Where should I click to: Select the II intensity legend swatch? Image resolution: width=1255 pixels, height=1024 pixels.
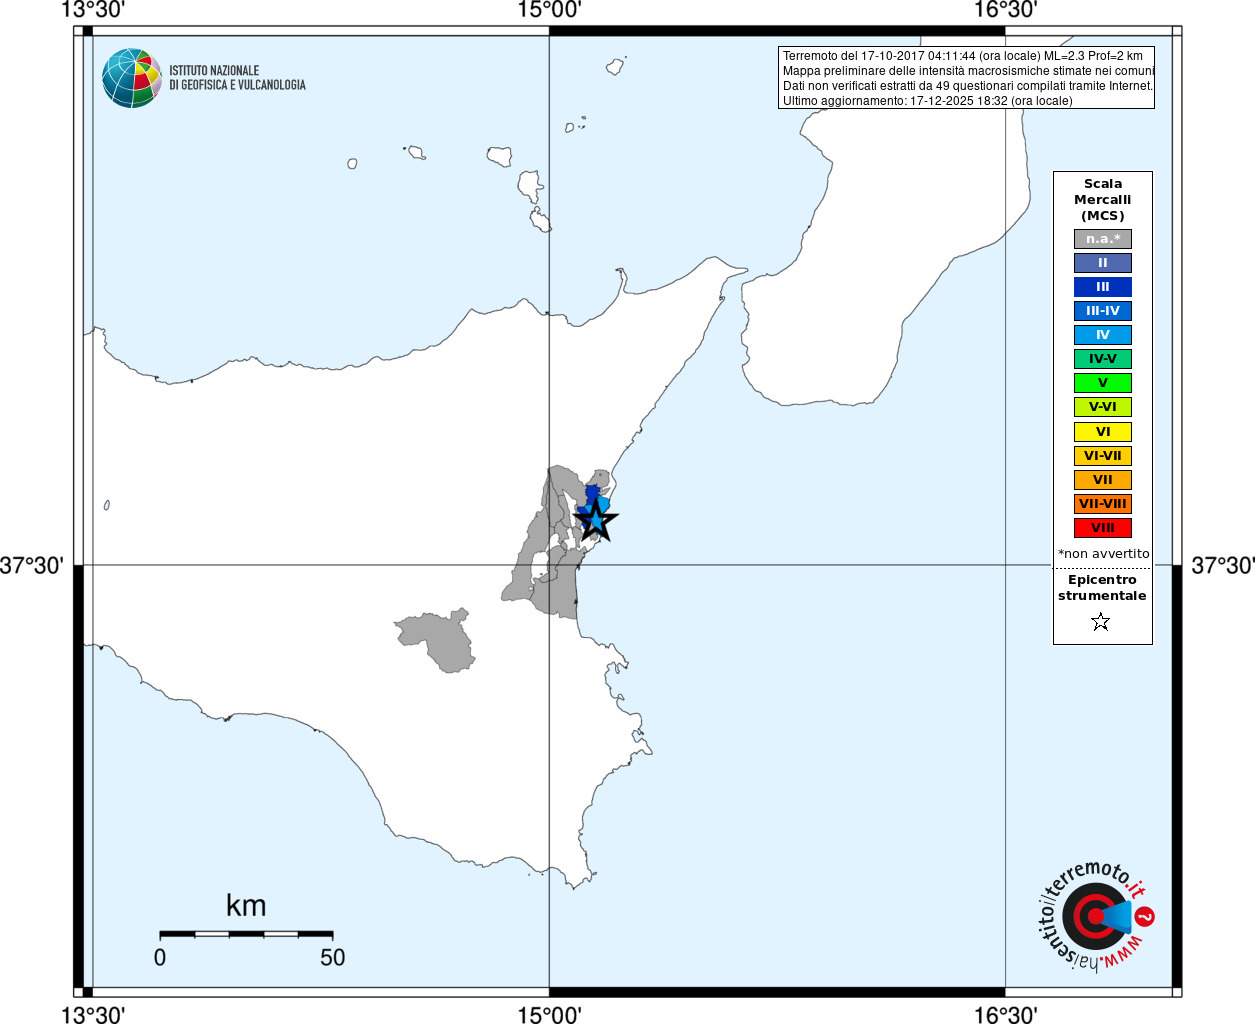(1102, 263)
